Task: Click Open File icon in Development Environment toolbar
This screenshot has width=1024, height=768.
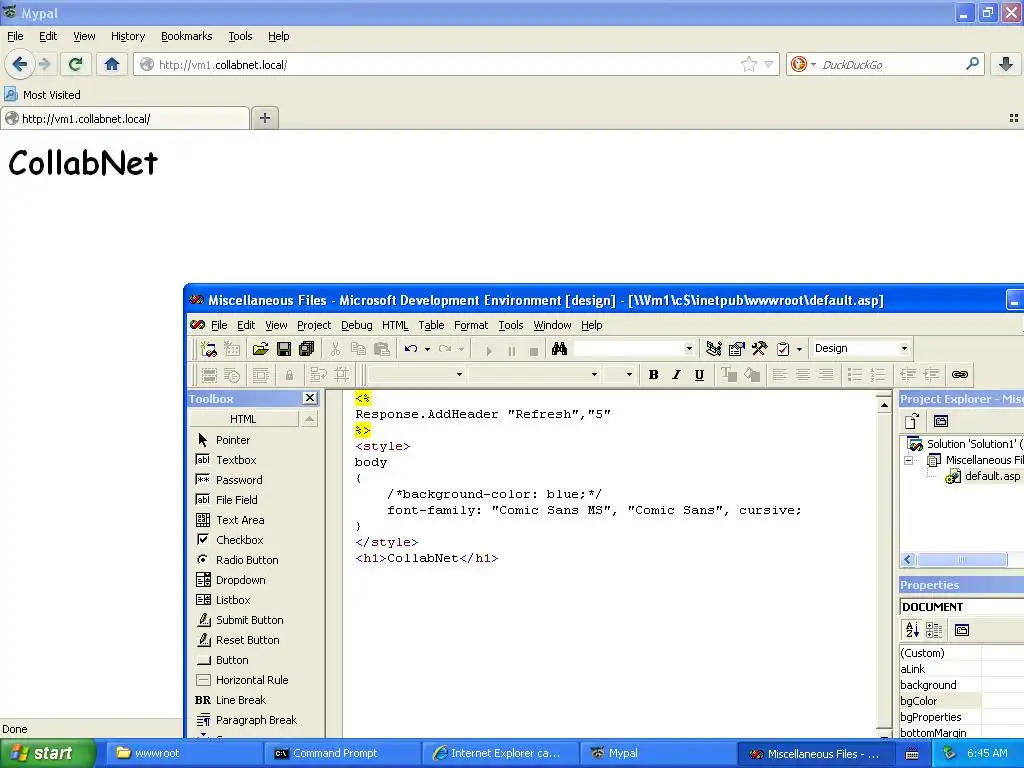Action: pyautogui.click(x=261, y=349)
